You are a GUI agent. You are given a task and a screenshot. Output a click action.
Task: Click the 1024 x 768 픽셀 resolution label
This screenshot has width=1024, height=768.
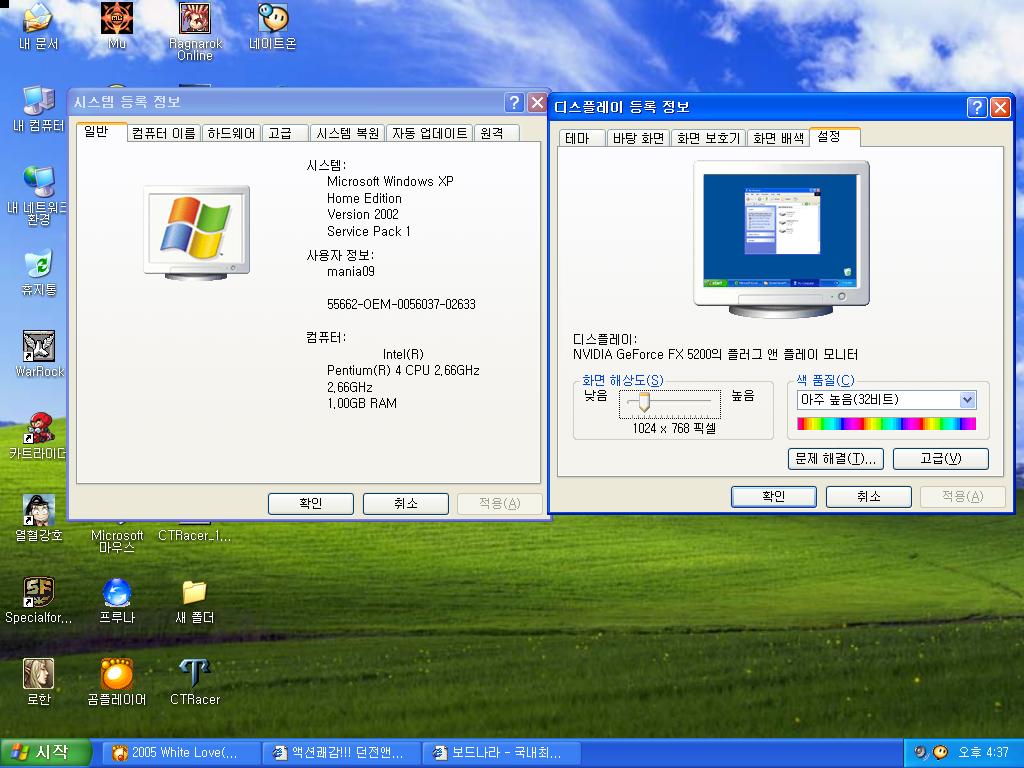674,428
